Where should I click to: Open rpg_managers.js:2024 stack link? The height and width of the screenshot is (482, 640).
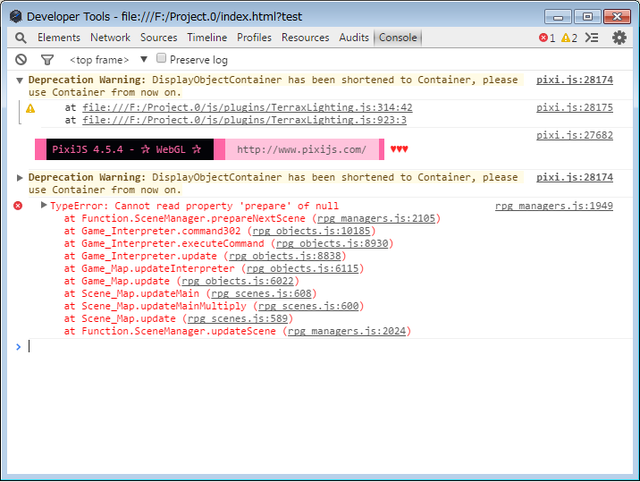pos(347,331)
